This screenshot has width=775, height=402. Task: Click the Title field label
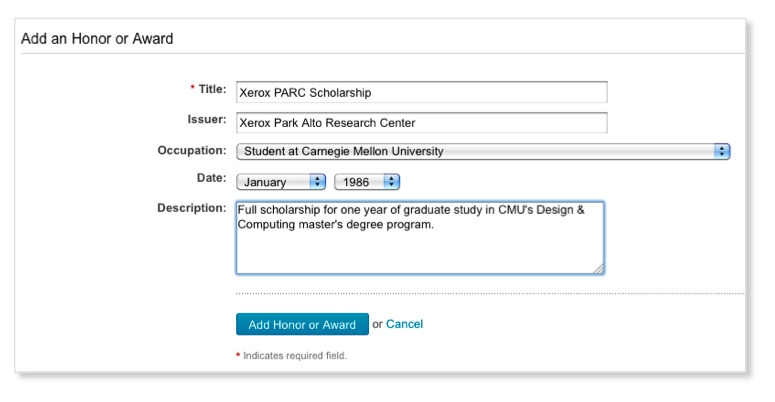(212, 89)
